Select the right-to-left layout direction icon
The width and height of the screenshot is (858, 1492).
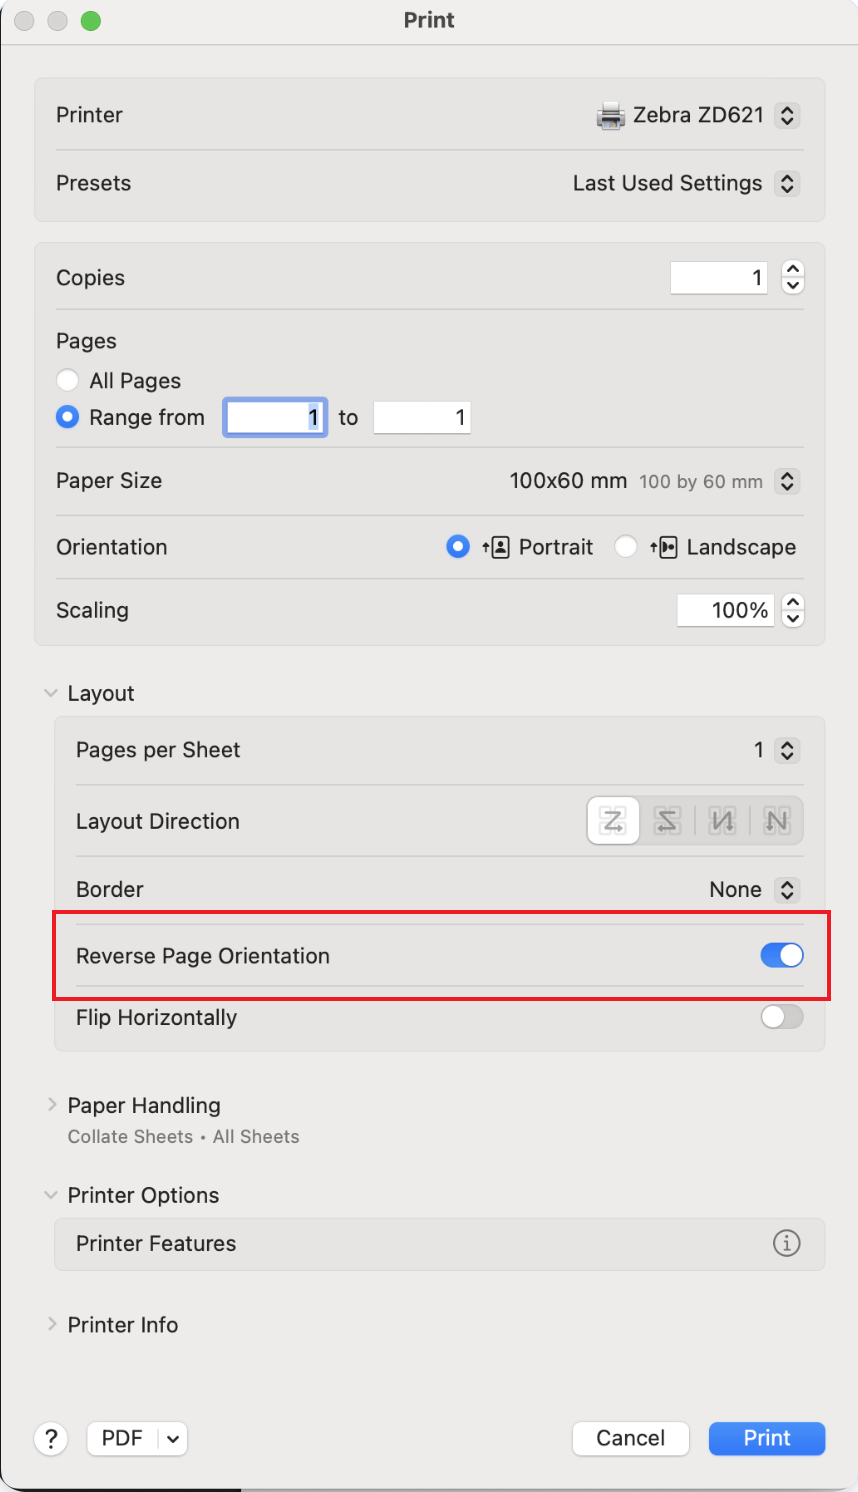[x=667, y=820]
